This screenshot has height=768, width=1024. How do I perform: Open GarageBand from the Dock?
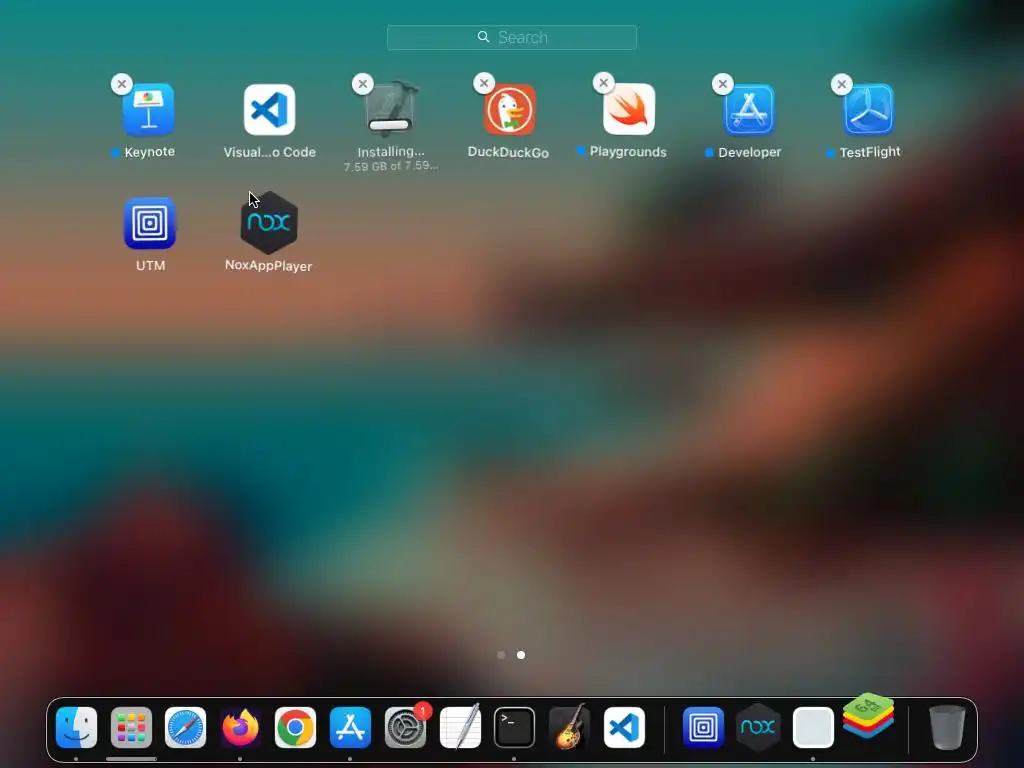tap(569, 727)
